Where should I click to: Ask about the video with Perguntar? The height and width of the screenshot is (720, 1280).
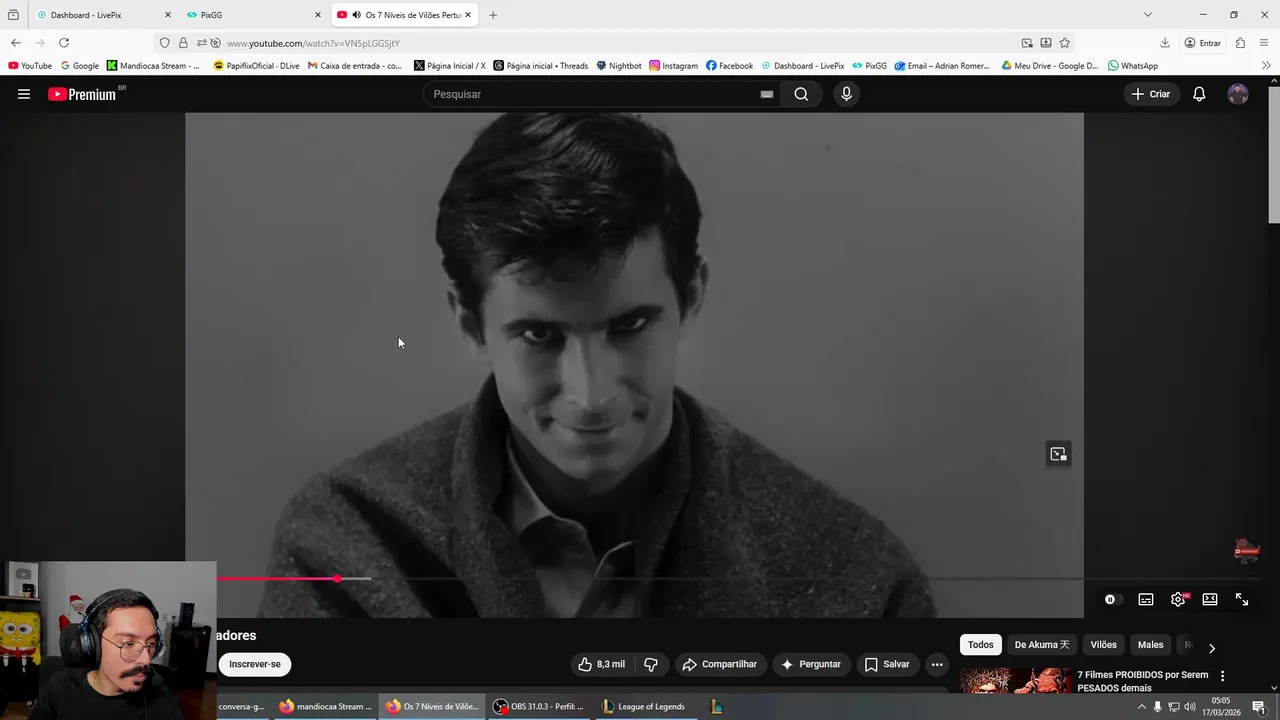point(811,664)
